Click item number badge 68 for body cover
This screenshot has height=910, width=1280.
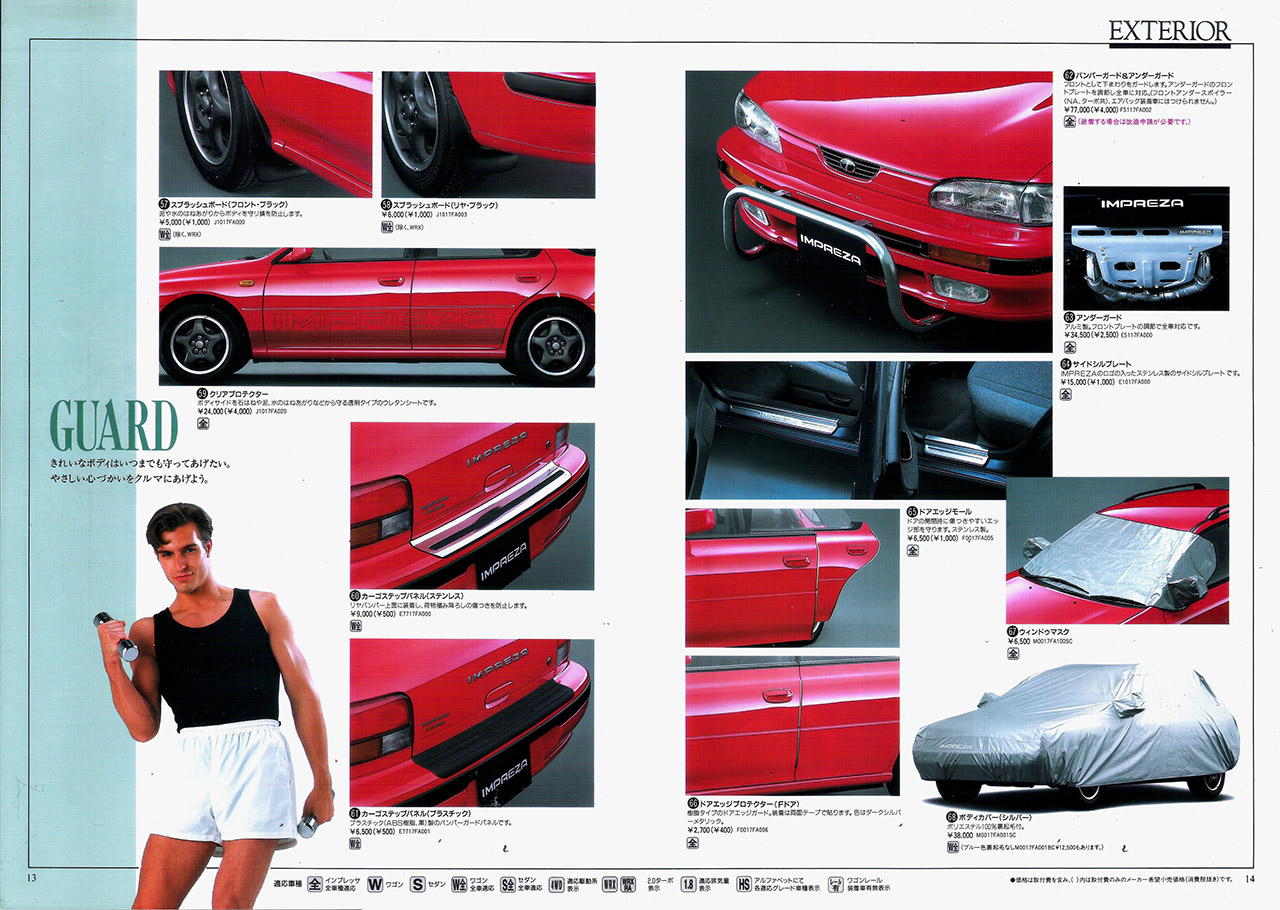point(952,817)
